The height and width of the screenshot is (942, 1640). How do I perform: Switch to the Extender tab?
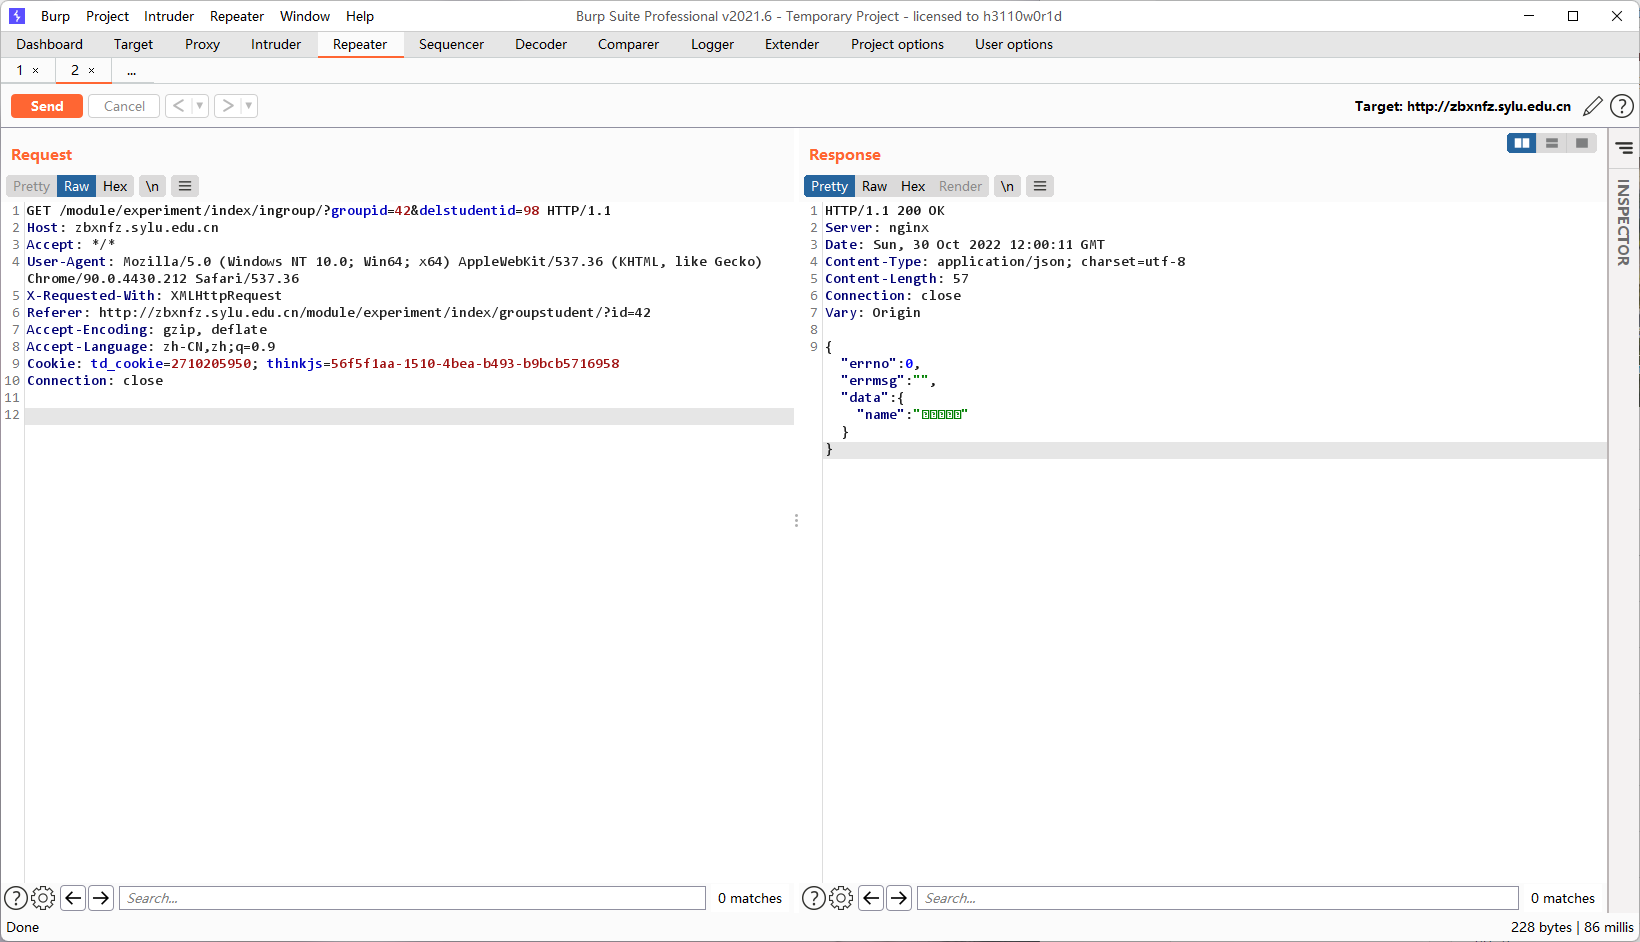pos(792,44)
